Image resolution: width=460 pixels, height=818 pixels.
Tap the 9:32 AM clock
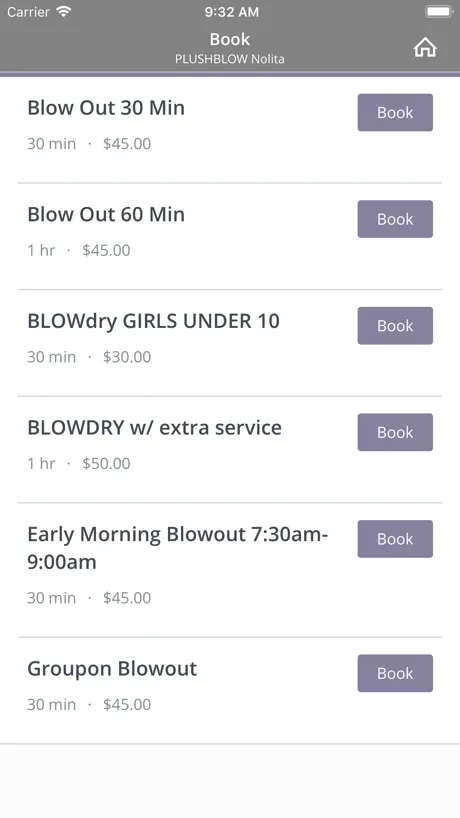(232, 13)
